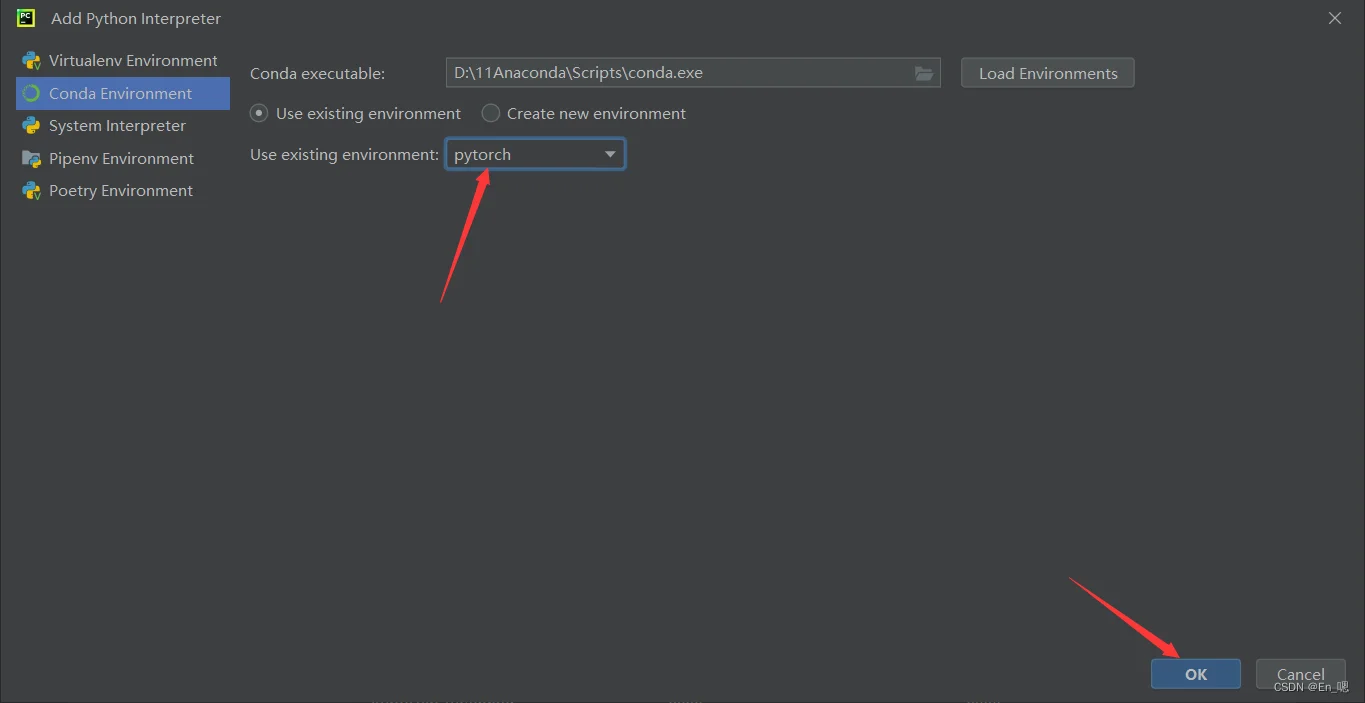Image resolution: width=1365 pixels, height=703 pixels.
Task: Dismiss the dialog with Cancel
Action: pos(1300,673)
